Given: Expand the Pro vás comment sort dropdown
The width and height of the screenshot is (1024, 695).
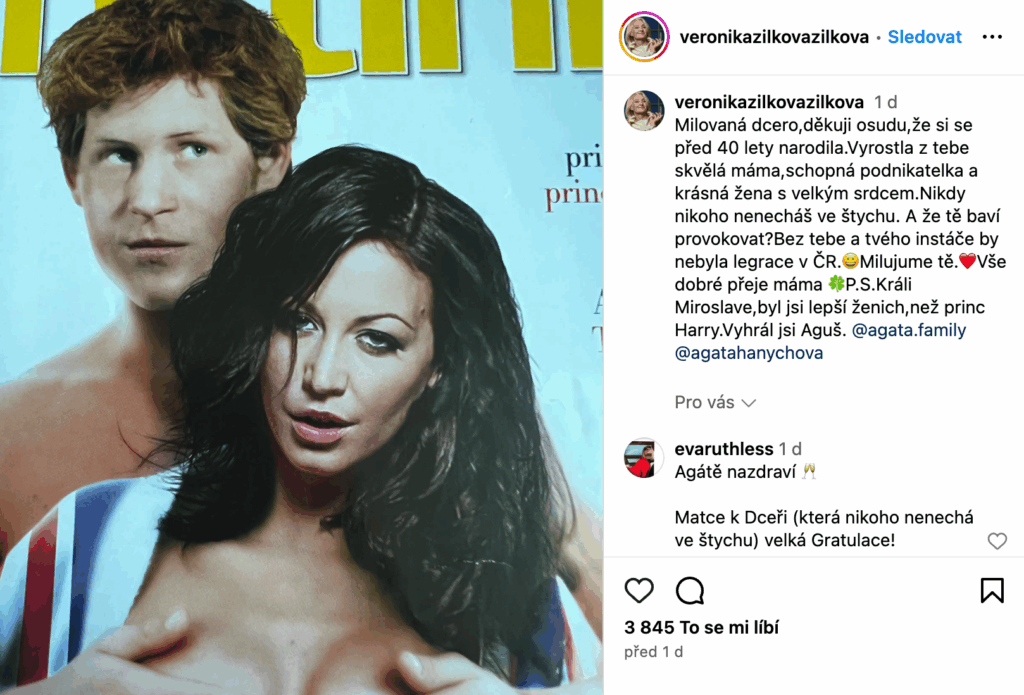Looking at the screenshot, I should (x=715, y=402).
